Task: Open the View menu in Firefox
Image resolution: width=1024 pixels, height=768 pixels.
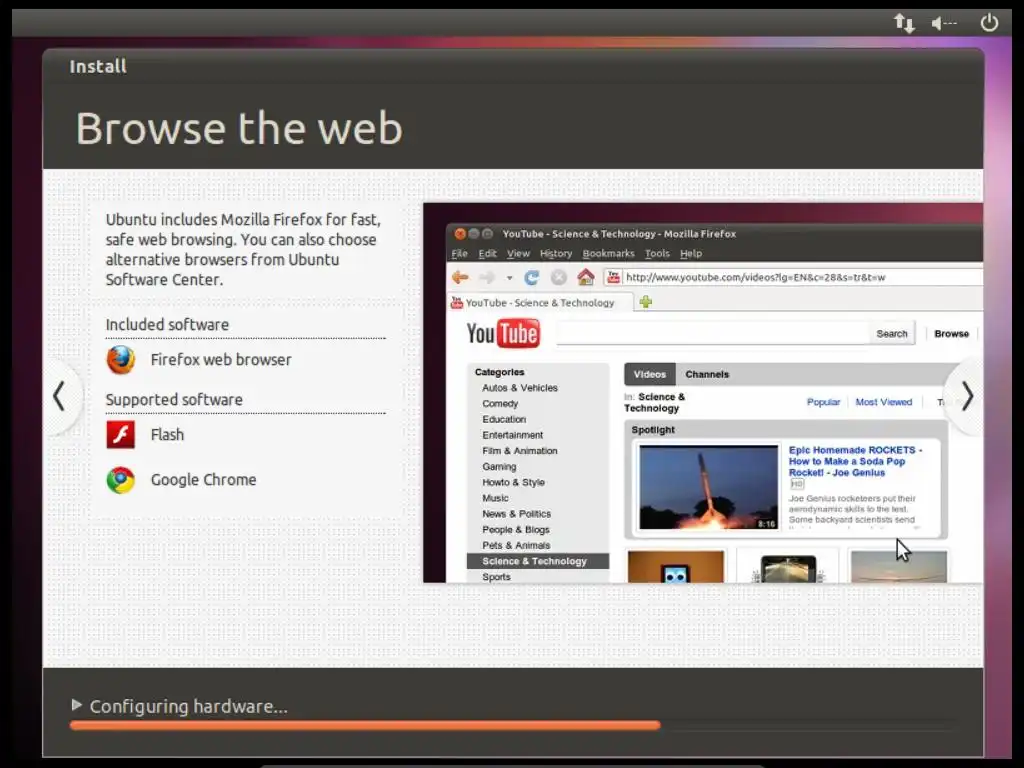Action: 518,253
